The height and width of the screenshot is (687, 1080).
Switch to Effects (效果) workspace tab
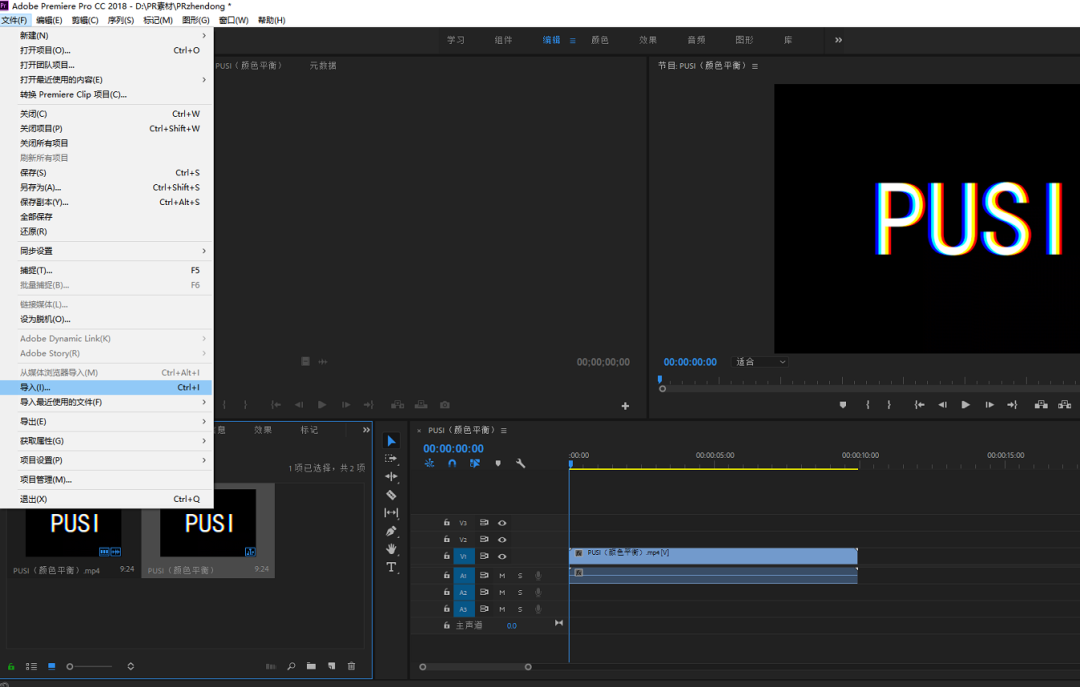tap(647, 40)
